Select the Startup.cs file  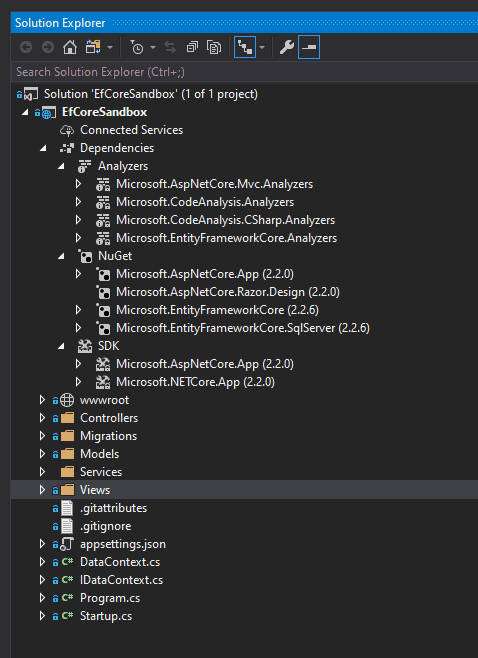106,616
